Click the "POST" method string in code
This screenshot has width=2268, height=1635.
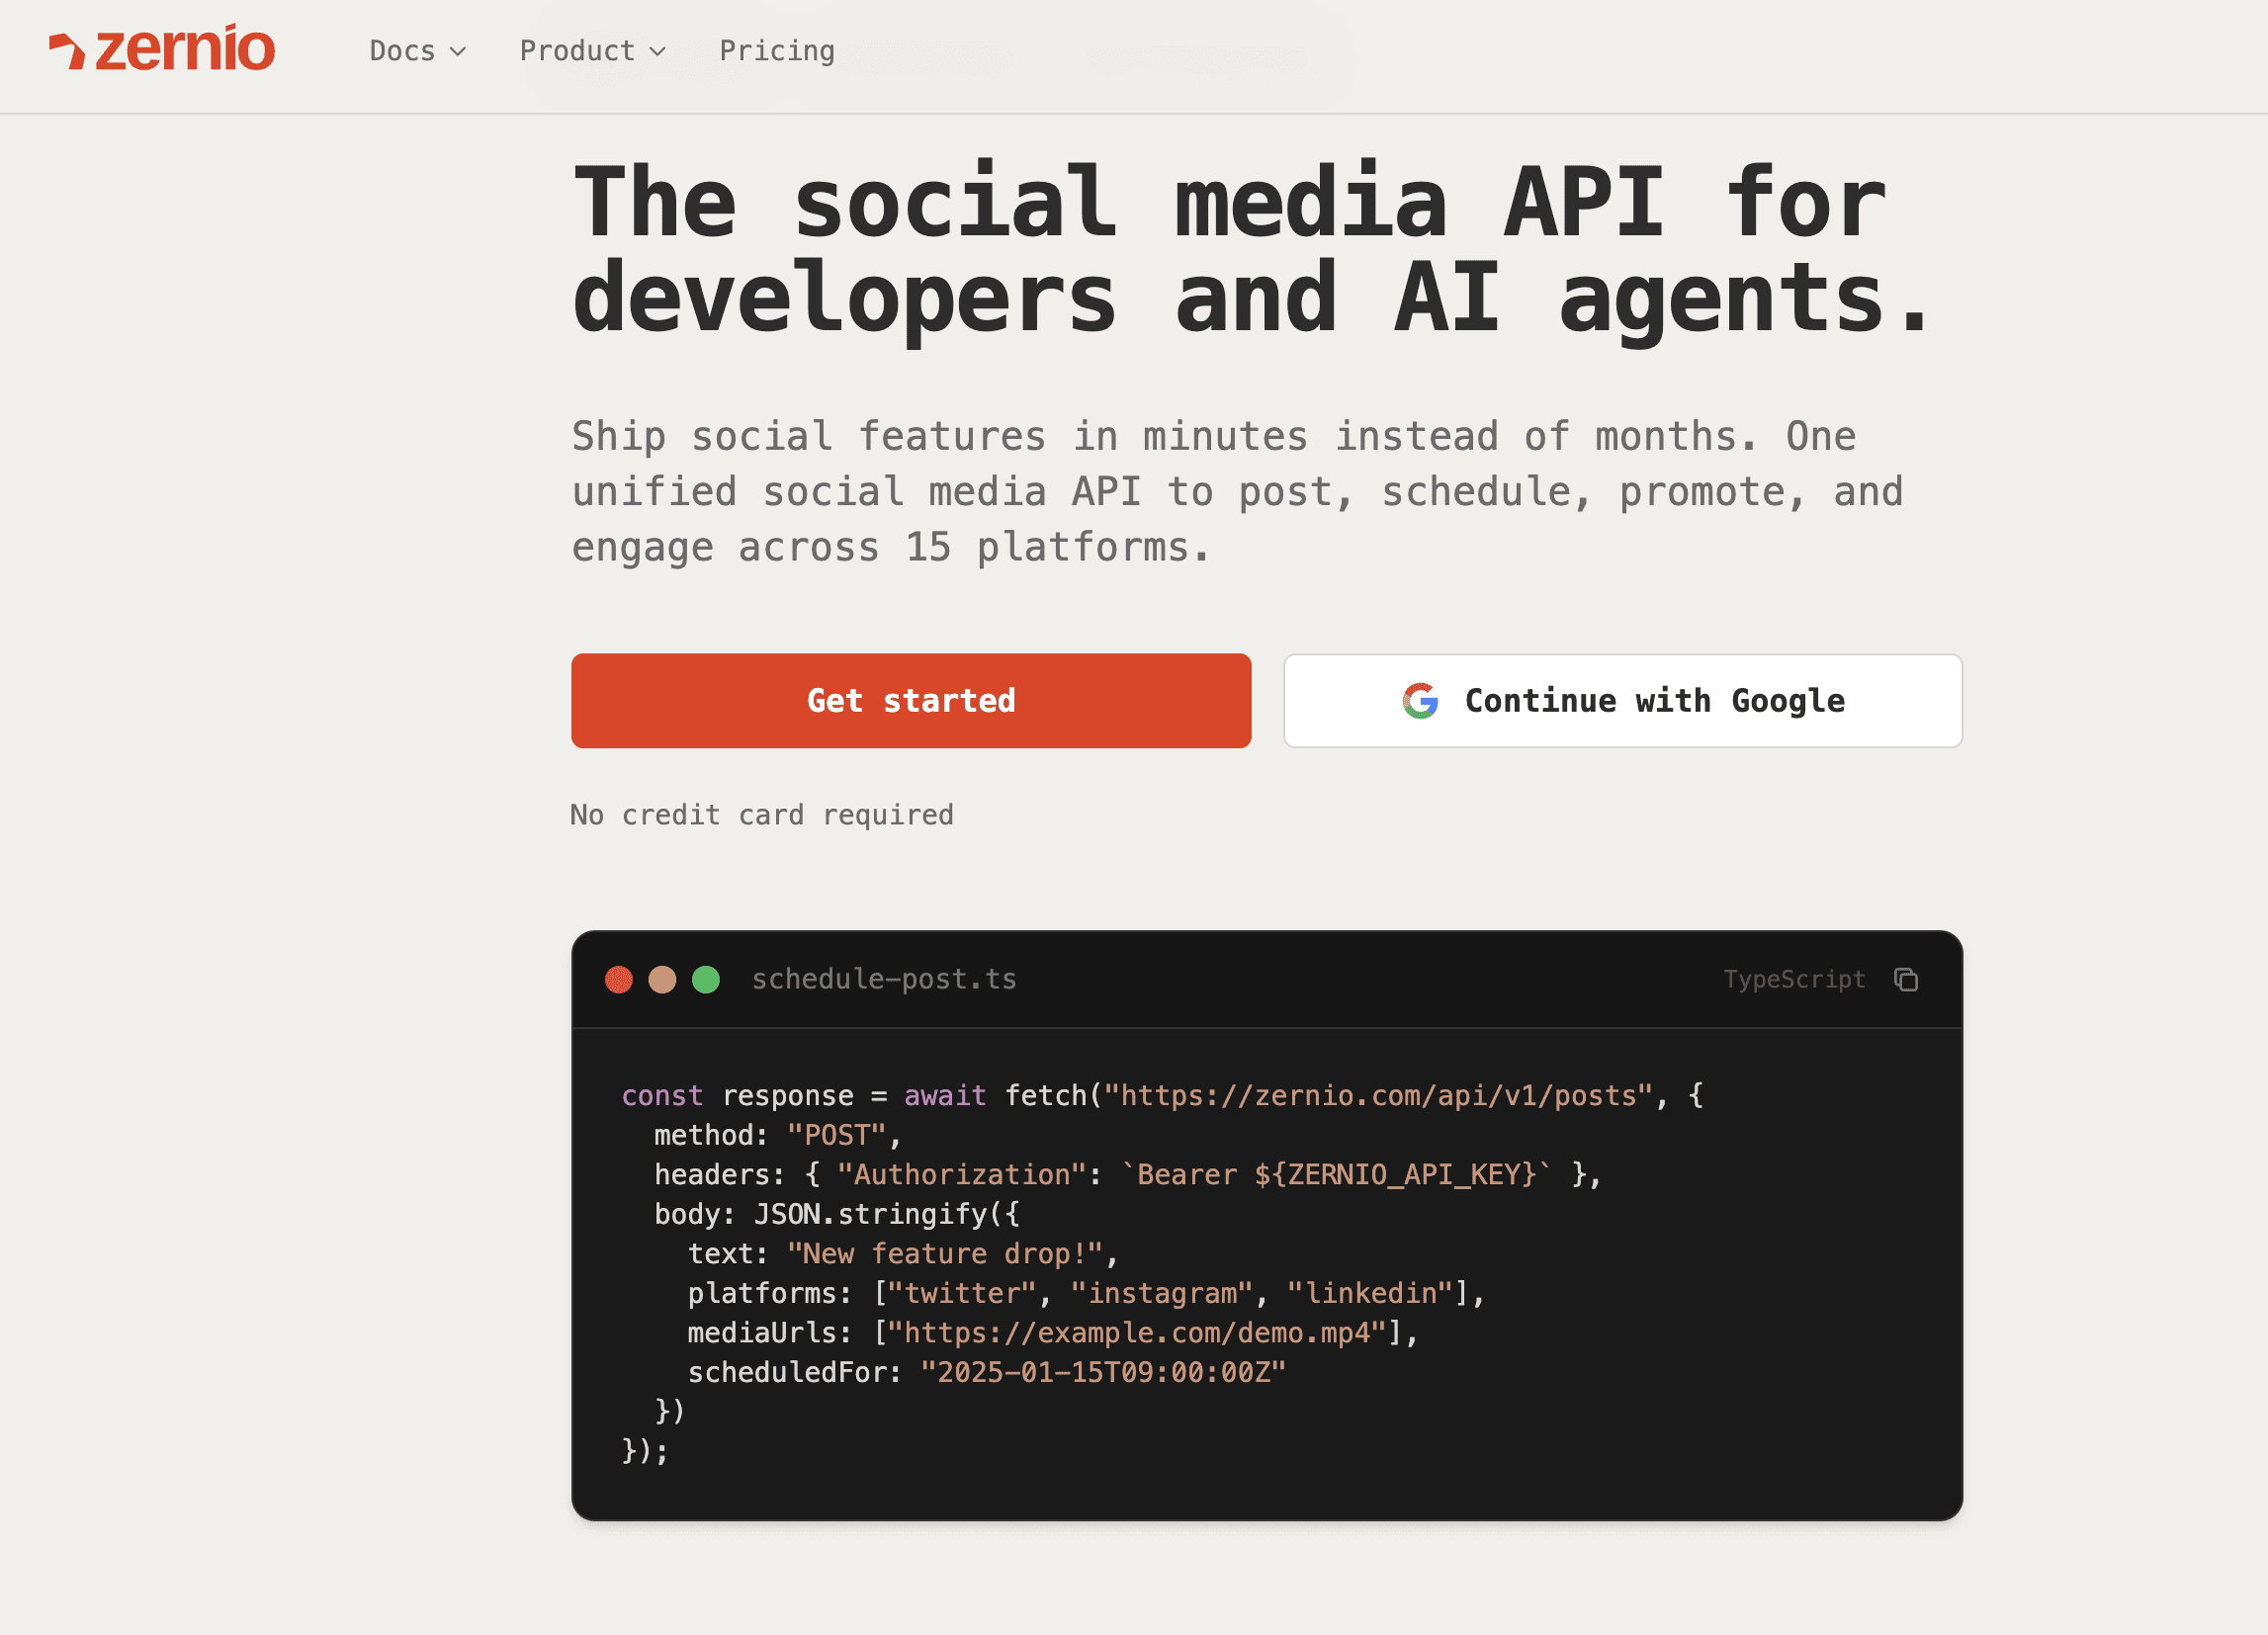pyautogui.click(x=836, y=1136)
